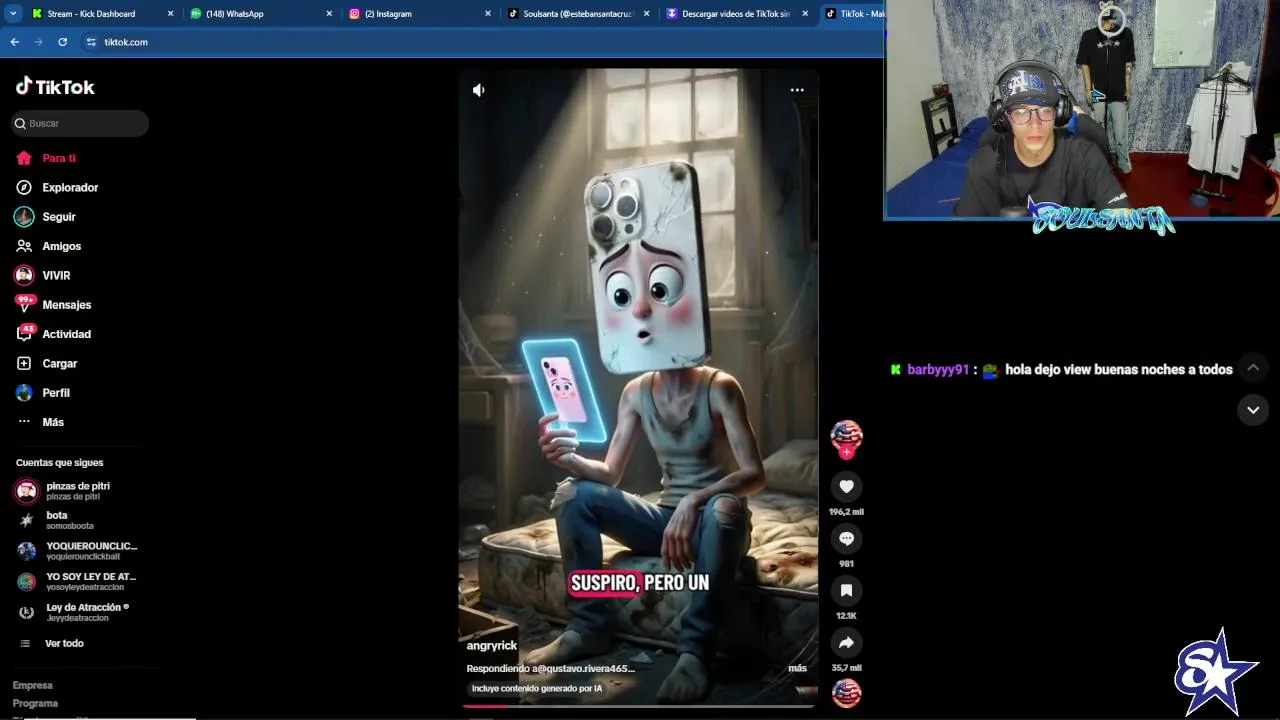Close the Descargar videos tab
Image resolution: width=1280 pixels, height=720 pixels.
coord(805,14)
